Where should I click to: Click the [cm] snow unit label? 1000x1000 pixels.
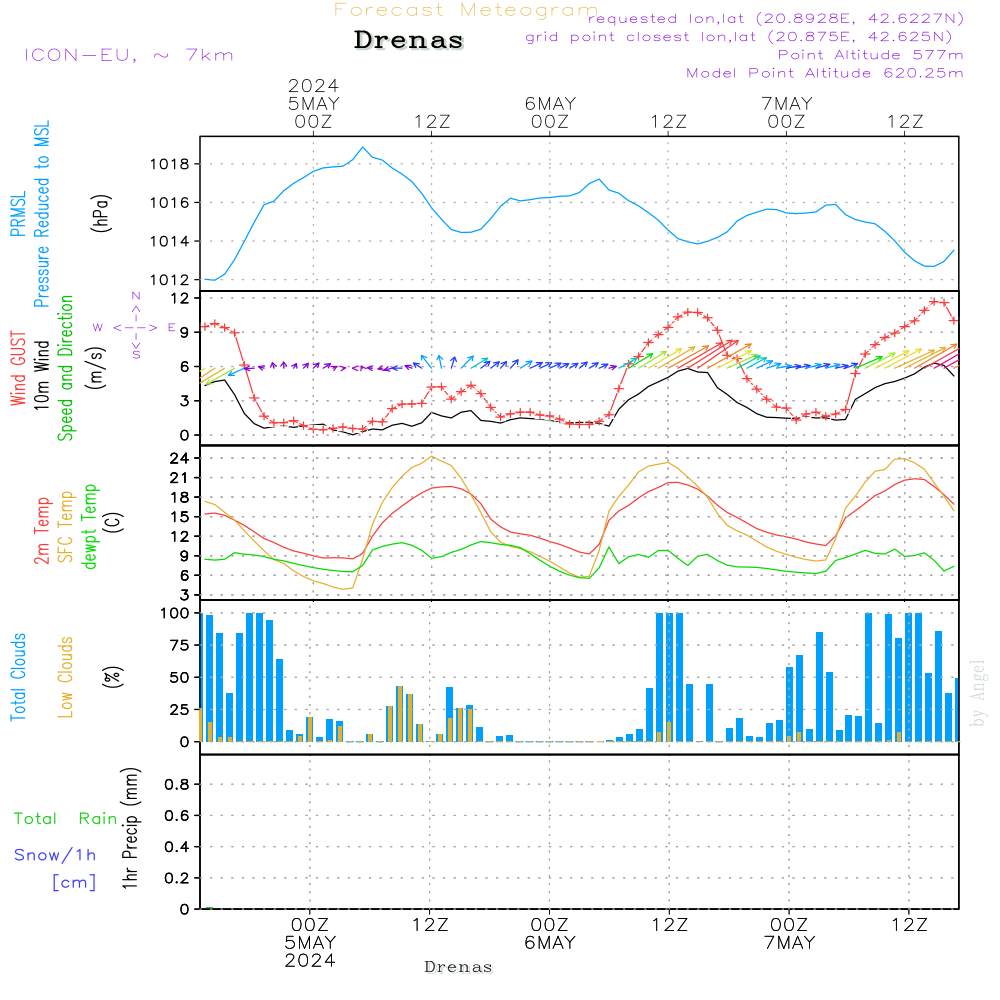coord(74,883)
